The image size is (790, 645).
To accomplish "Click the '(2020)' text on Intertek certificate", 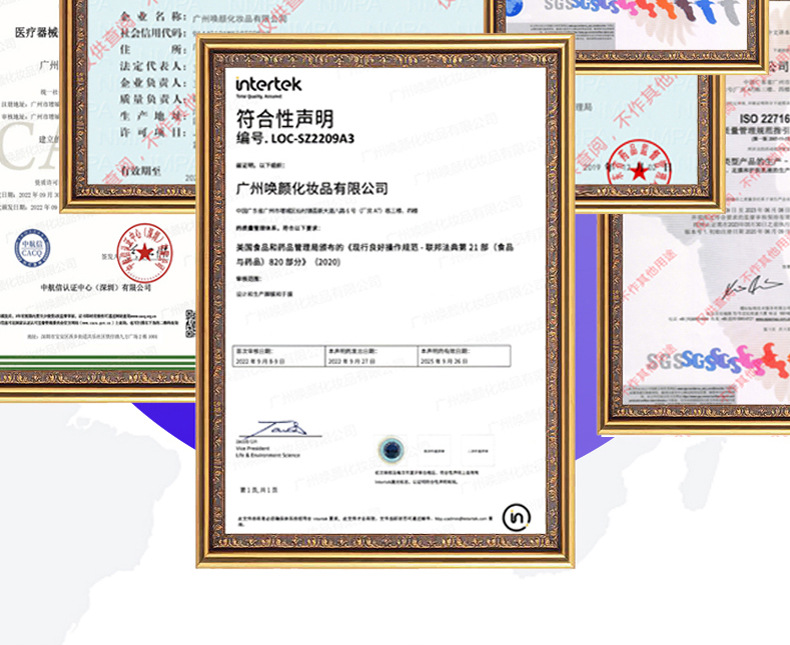I will point(327,262).
